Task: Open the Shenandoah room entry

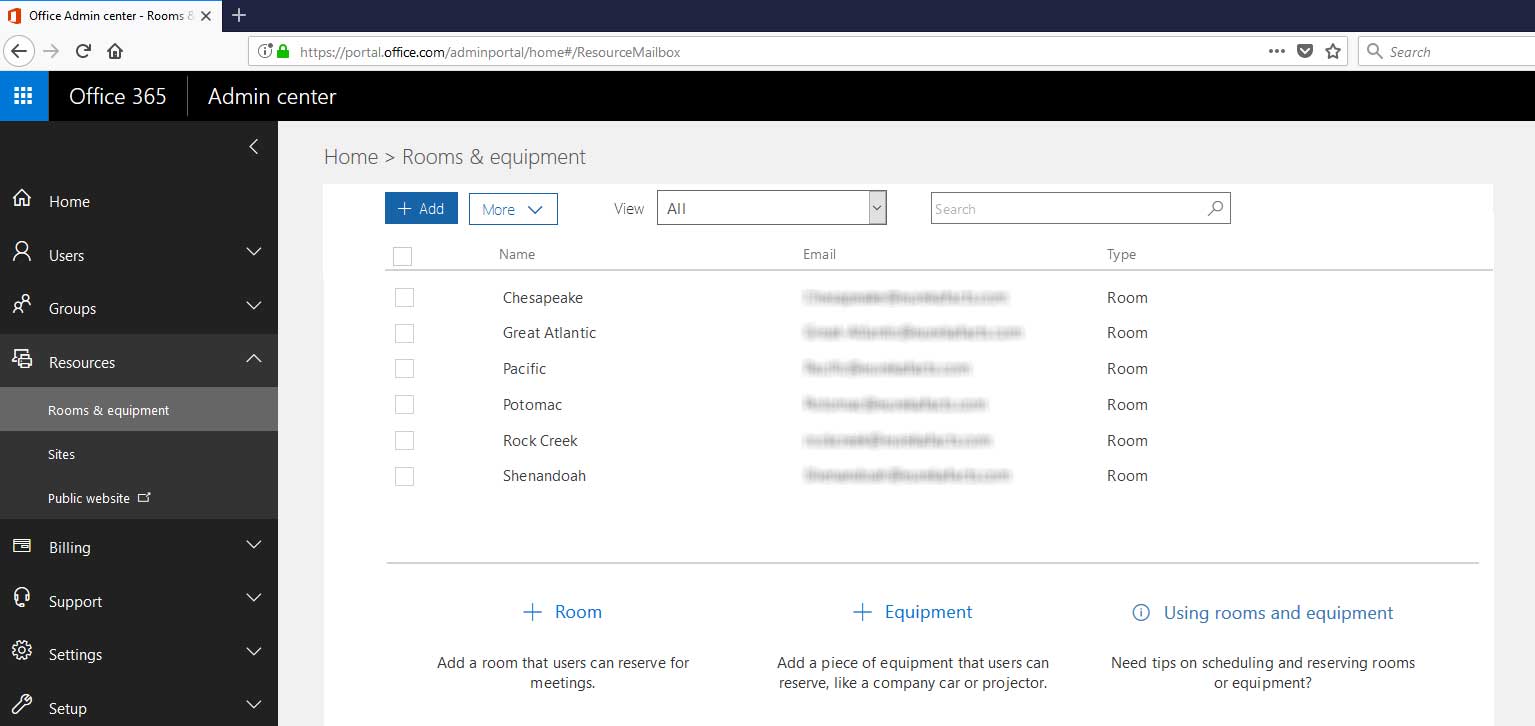Action: 544,476
